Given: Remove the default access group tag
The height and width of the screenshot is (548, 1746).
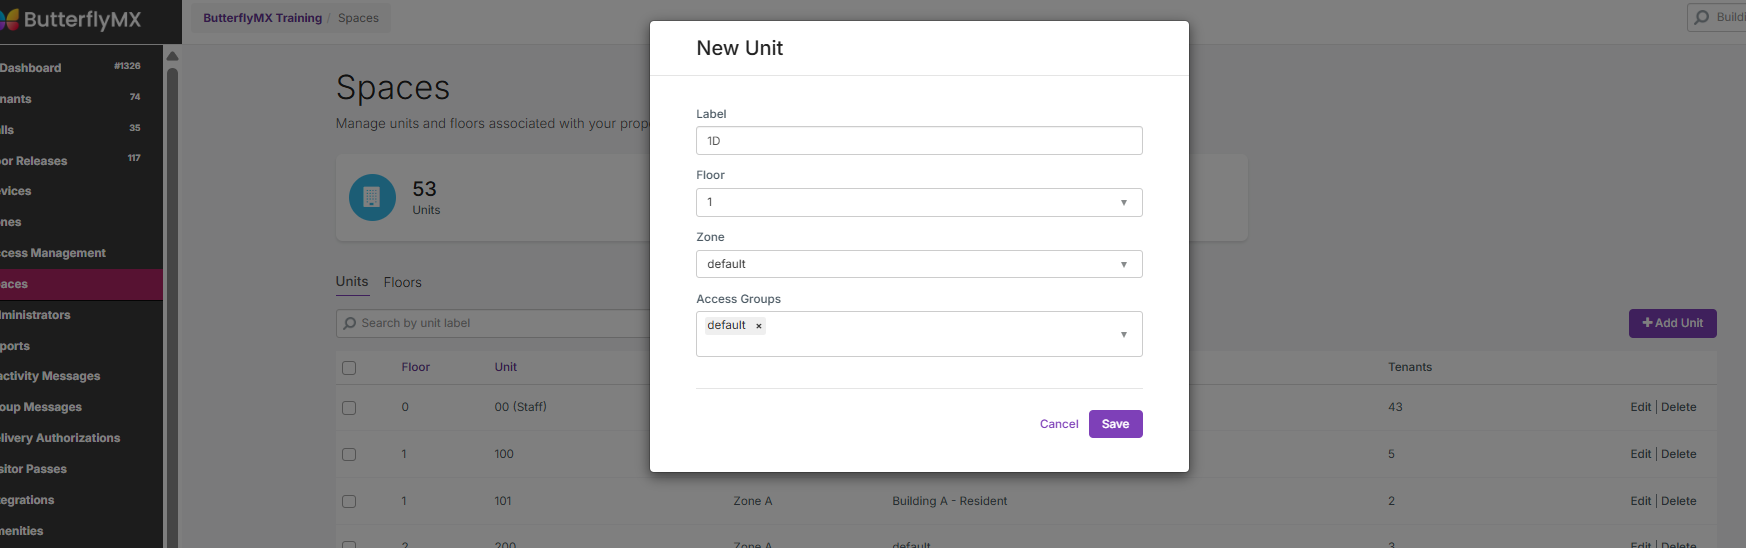Looking at the screenshot, I should click(759, 326).
